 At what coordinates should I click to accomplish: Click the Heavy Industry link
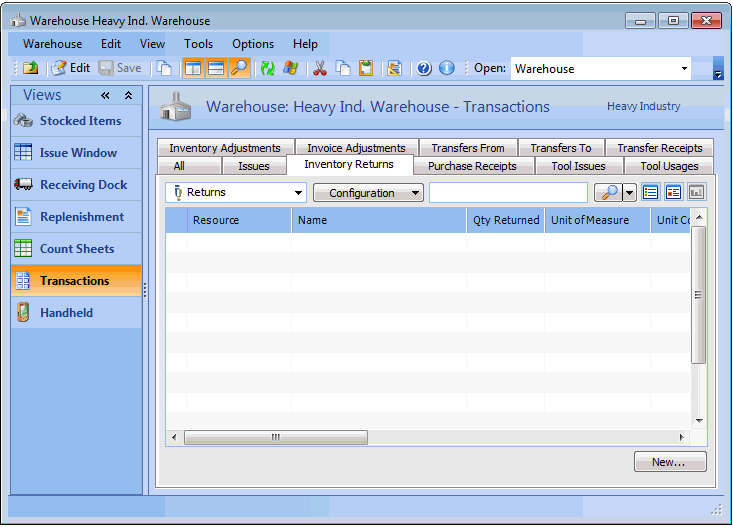click(x=643, y=106)
